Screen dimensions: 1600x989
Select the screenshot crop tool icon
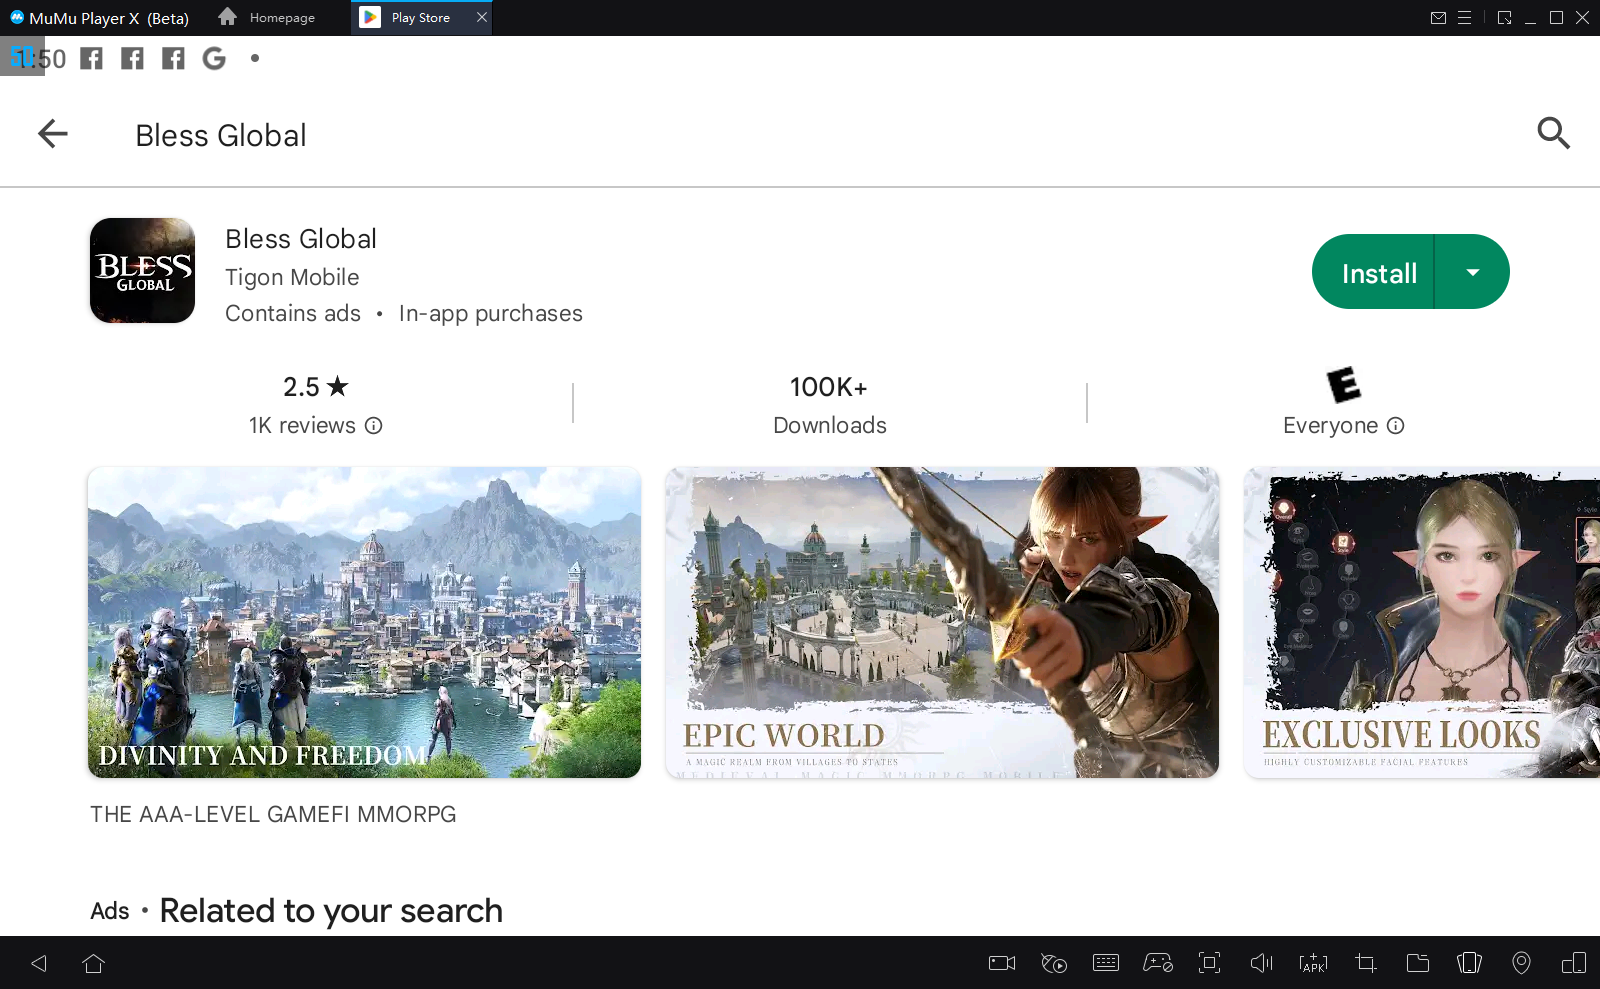1364,963
